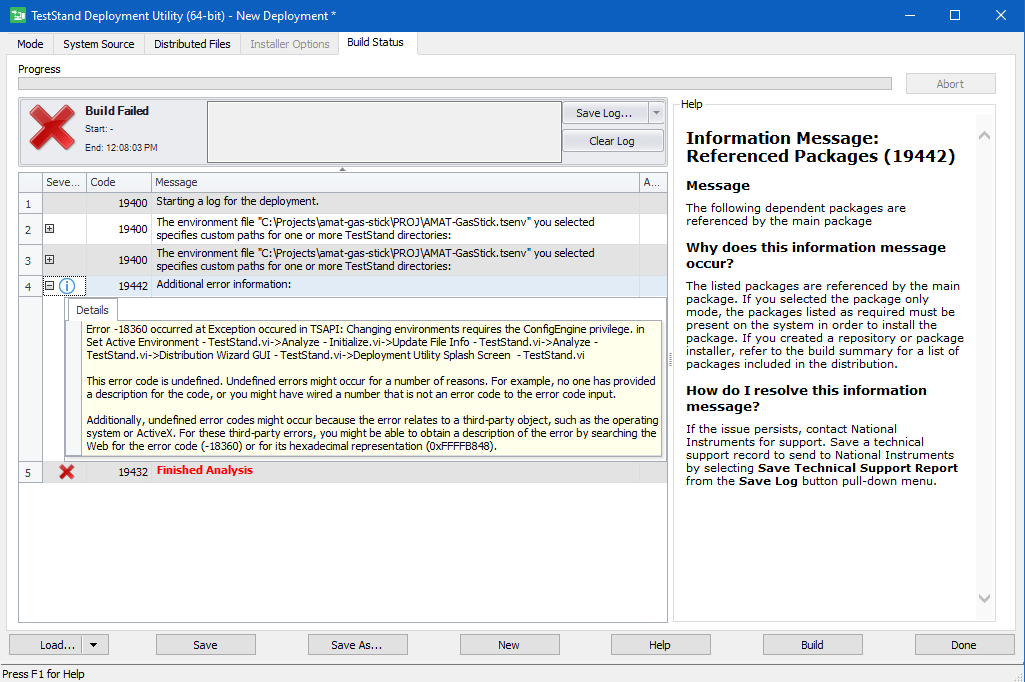The image size is (1025, 682).
Task: Click 'End: 12:08:03 PM' timestamp
Action: tap(121, 148)
